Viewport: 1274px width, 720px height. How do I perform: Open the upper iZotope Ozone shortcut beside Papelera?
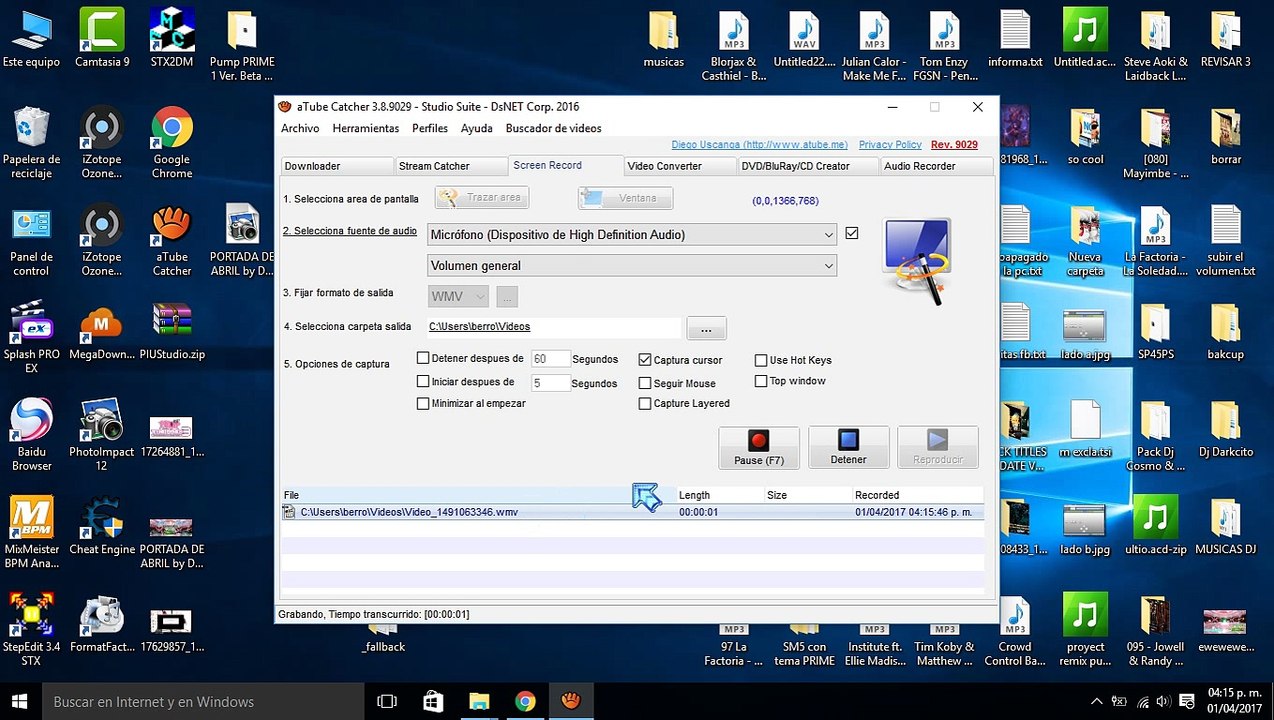102,143
